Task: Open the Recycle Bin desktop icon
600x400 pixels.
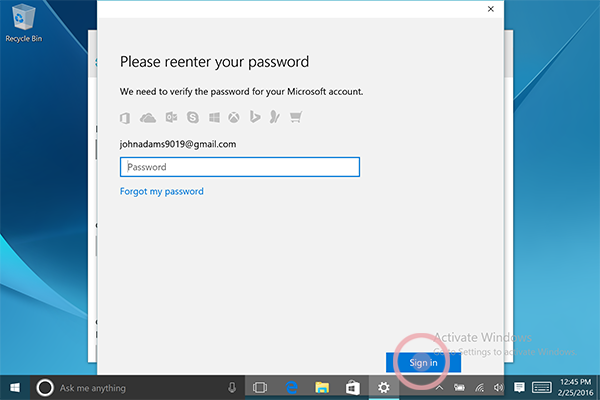Action: [23, 23]
